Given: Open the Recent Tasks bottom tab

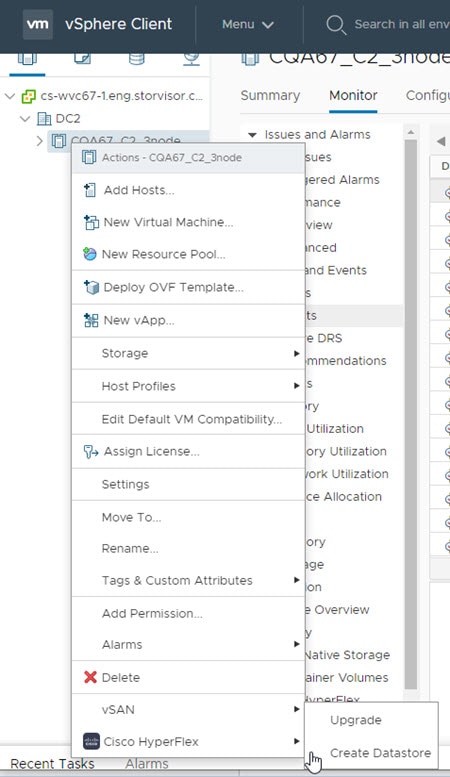Looking at the screenshot, I should tap(52, 764).
